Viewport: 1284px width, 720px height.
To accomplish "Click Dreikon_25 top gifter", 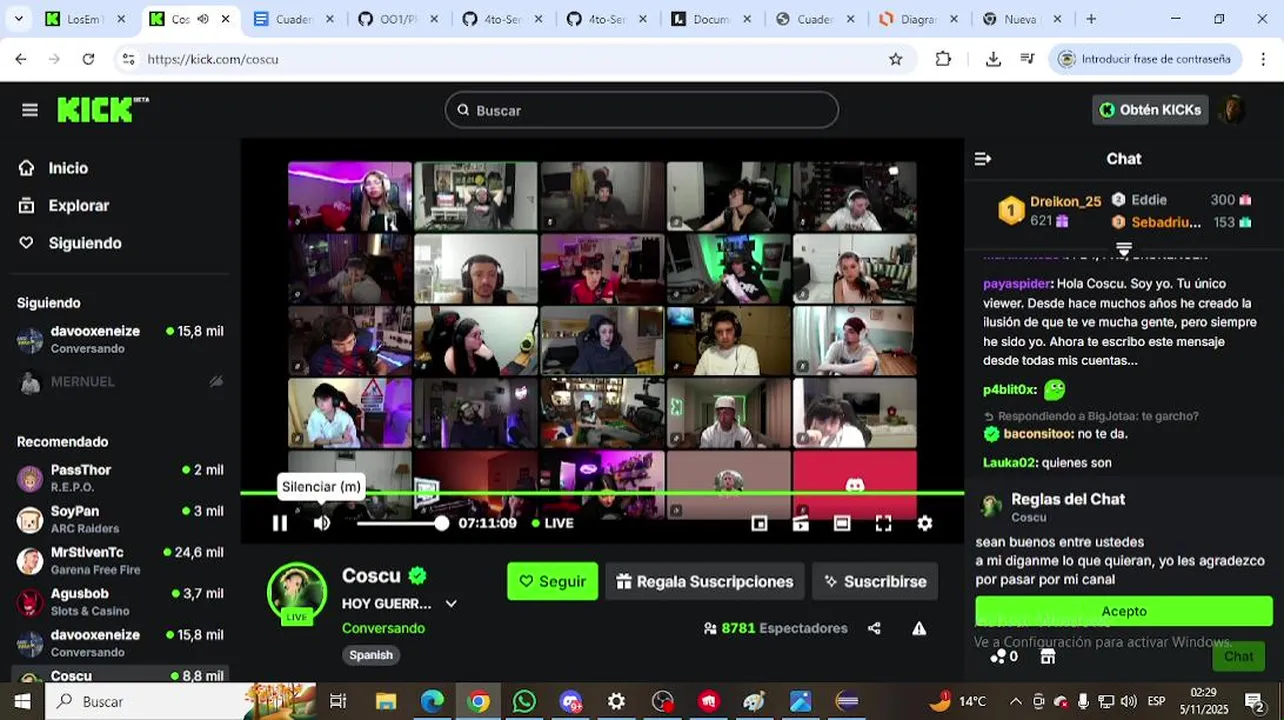I will 1065,201.
